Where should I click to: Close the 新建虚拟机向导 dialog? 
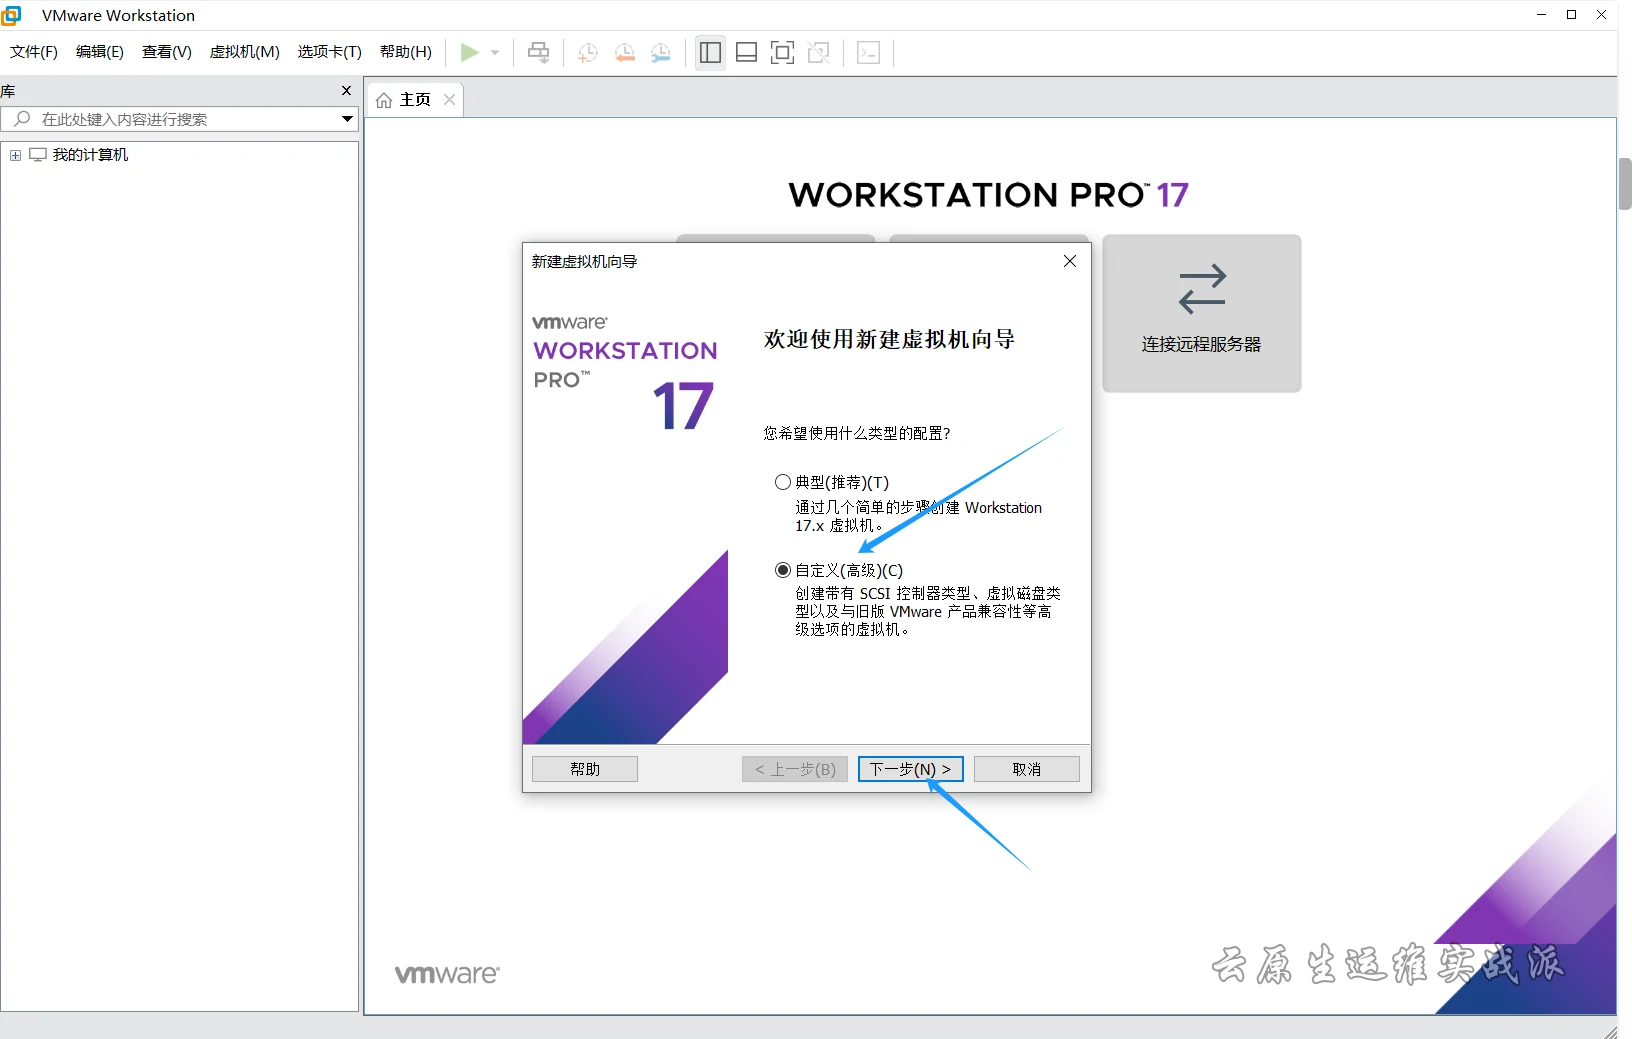(1070, 261)
